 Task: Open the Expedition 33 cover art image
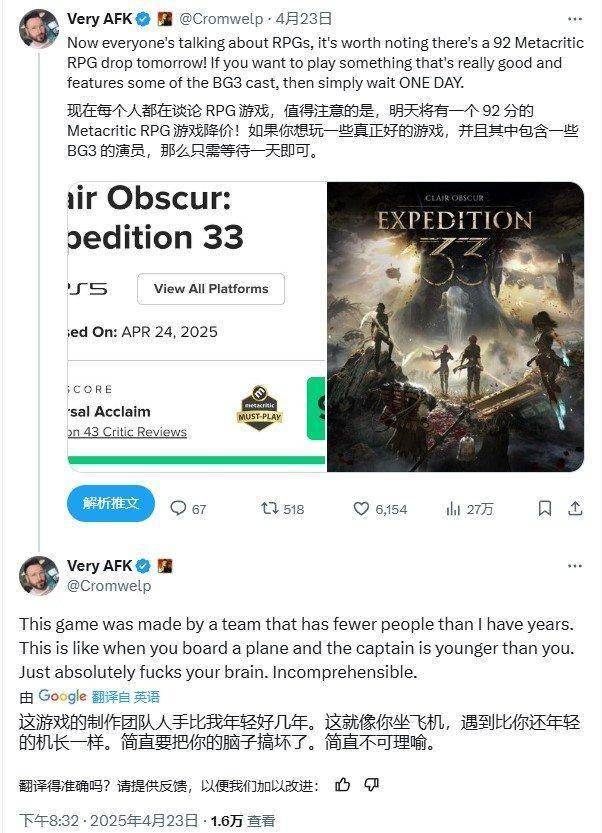pyautogui.click(x=455, y=327)
